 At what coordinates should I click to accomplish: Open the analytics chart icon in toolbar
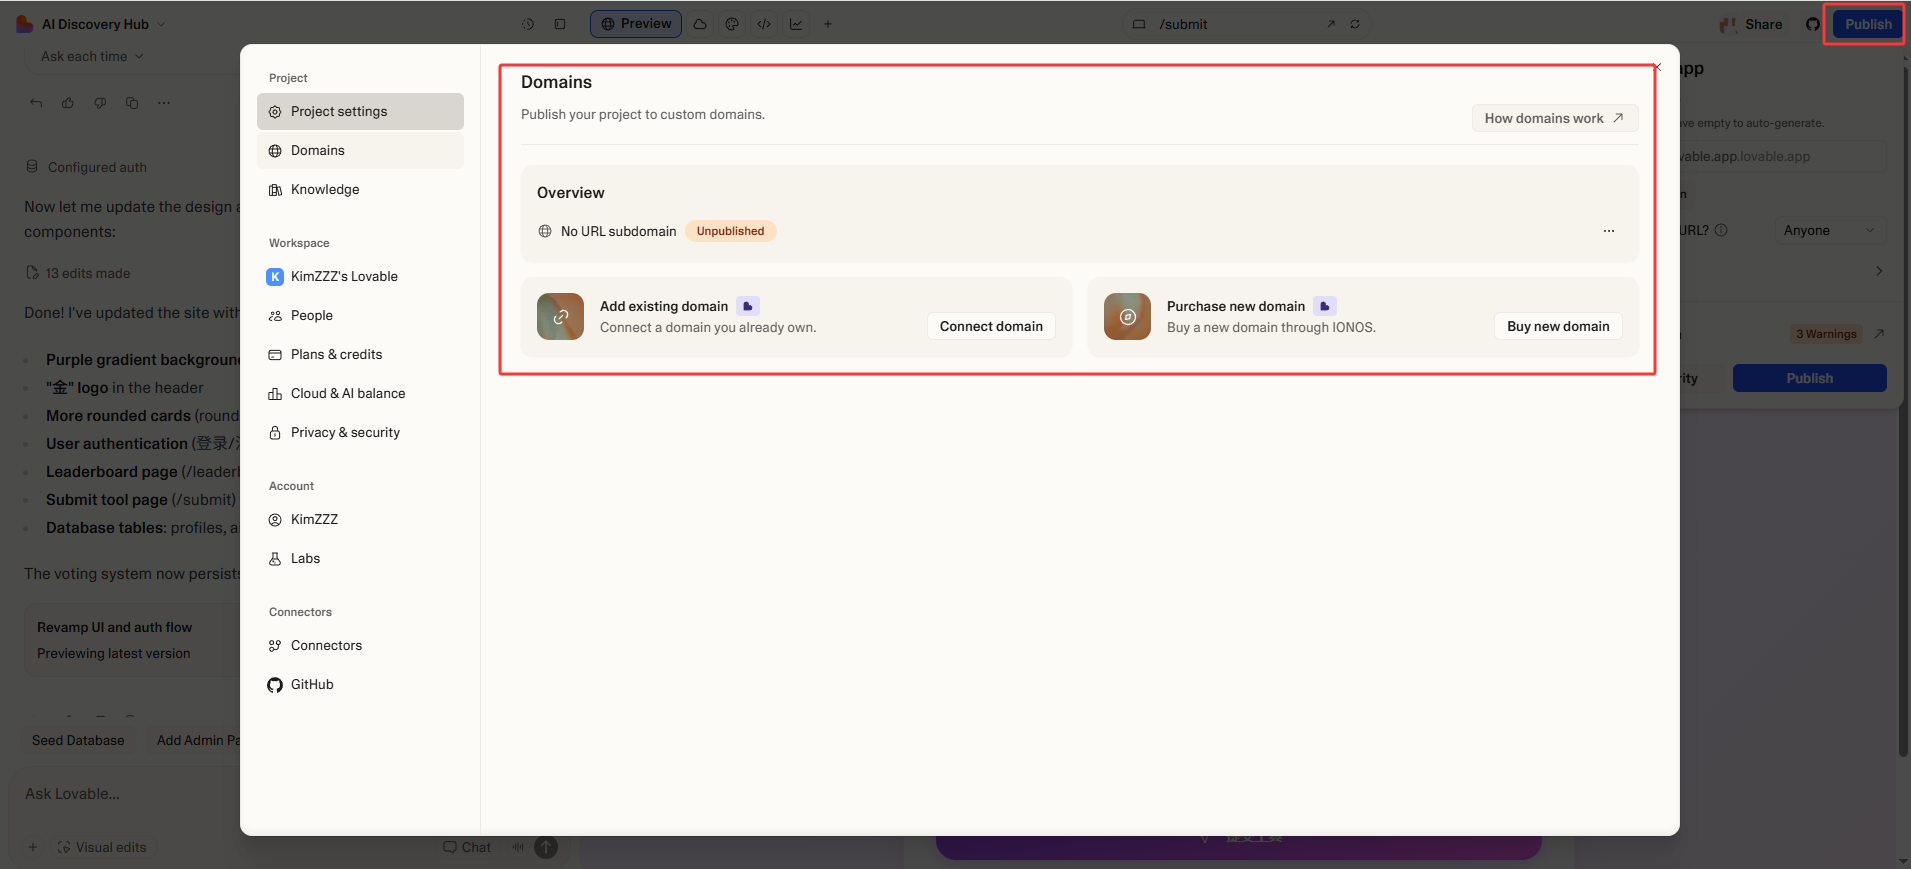coord(796,24)
